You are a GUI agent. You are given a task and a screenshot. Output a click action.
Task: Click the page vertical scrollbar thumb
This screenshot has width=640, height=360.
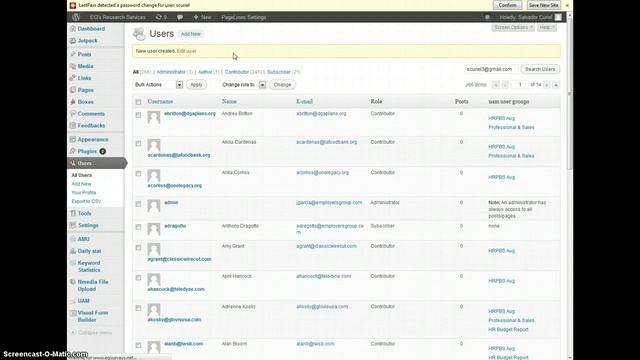[570, 94]
